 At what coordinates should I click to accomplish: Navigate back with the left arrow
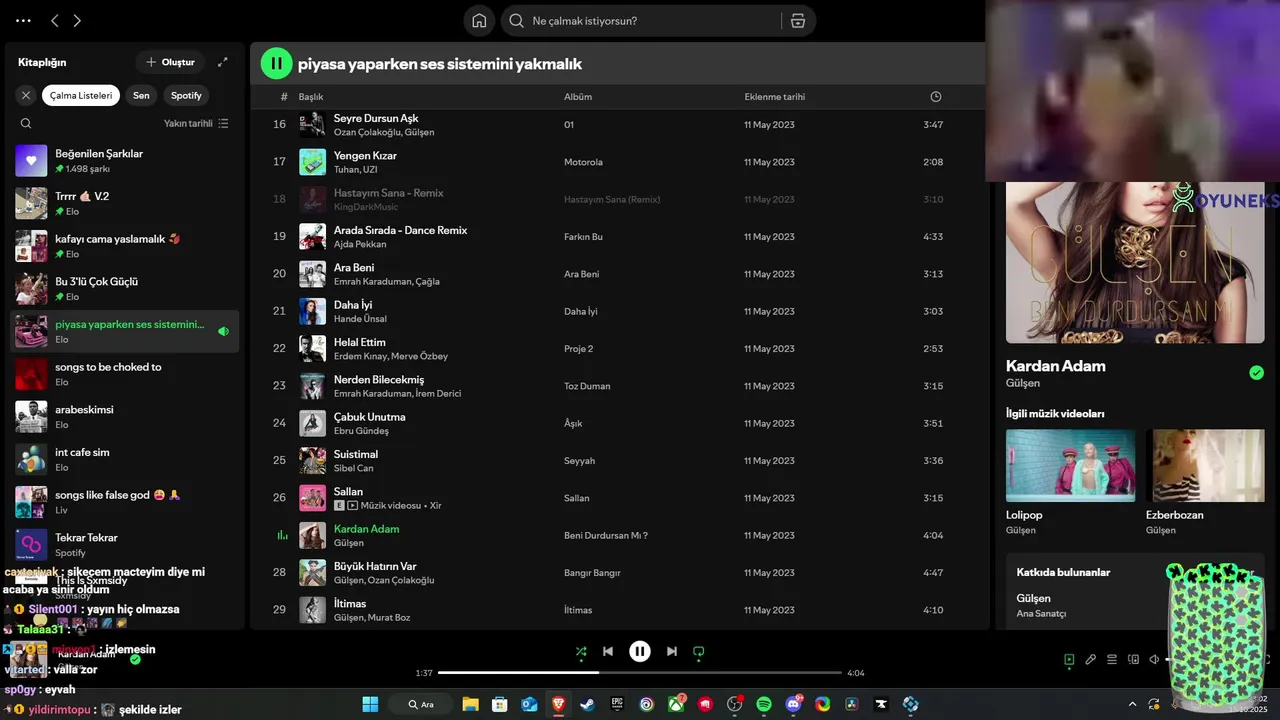click(55, 21)
